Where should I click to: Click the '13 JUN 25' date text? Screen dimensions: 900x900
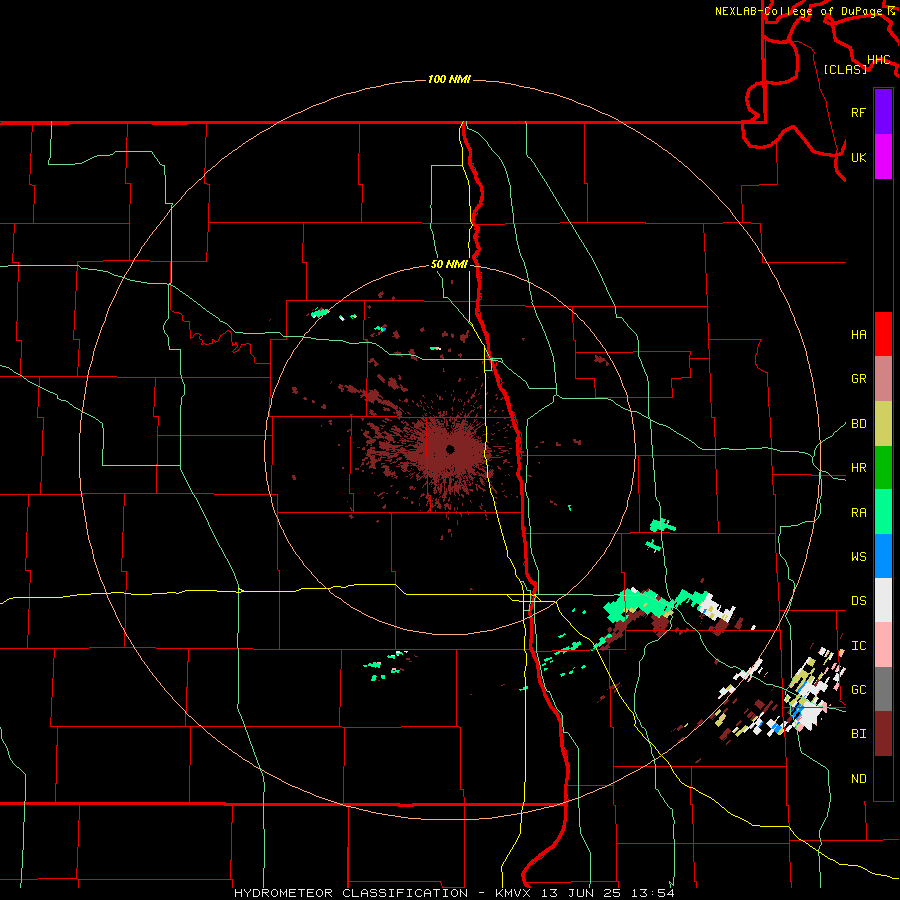[580, 893]
